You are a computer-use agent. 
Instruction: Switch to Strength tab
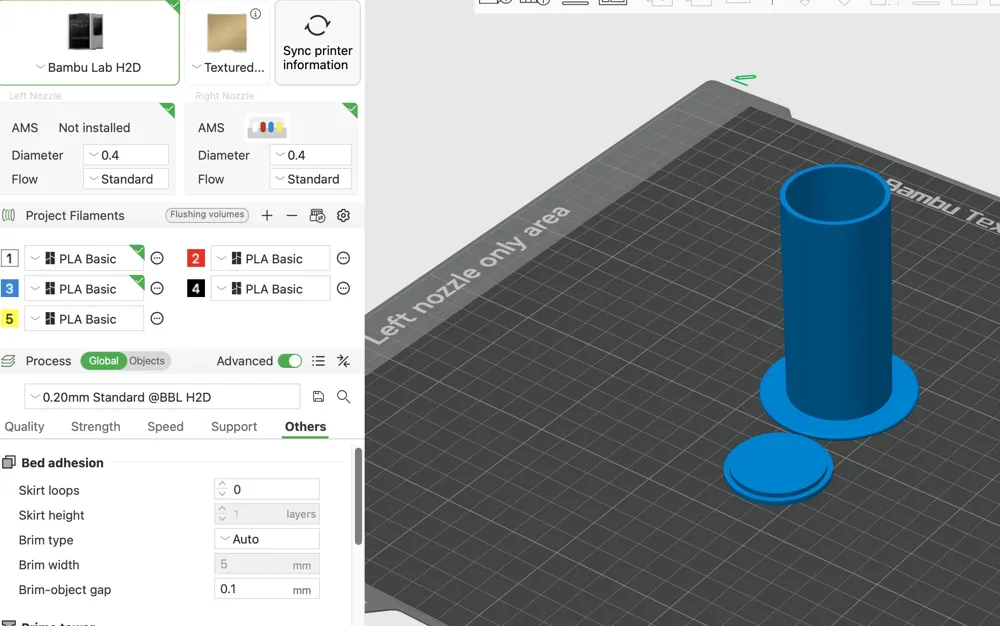pos(96,426)
